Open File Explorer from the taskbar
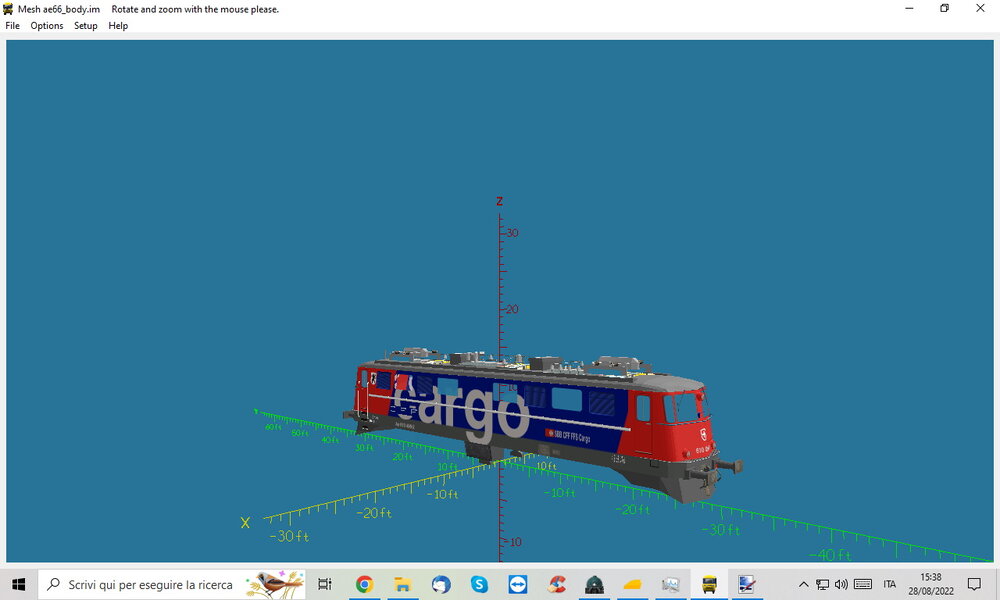Viewport: 1000px width, 600px height. click(x=402, y=584)
